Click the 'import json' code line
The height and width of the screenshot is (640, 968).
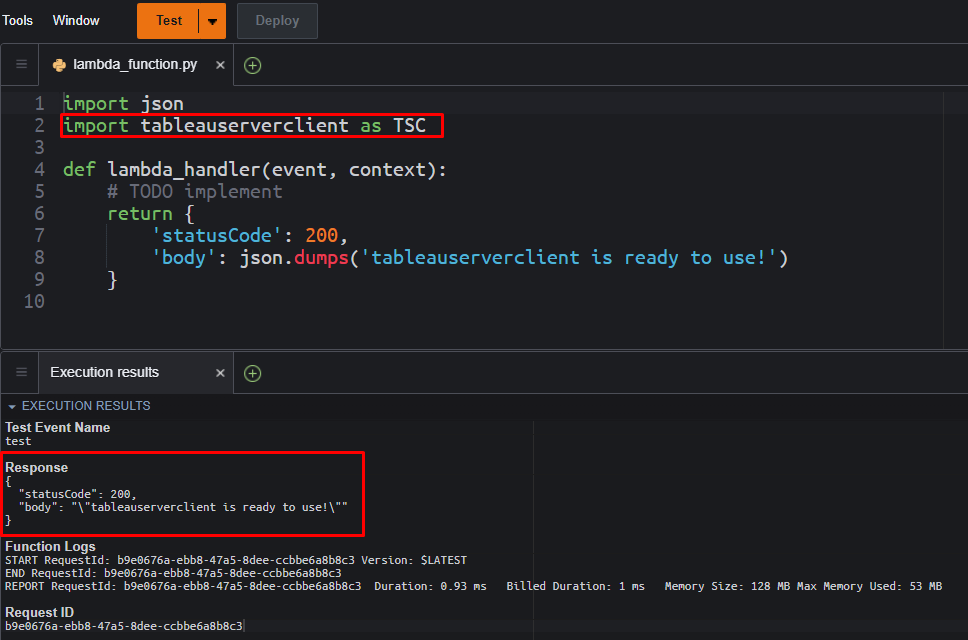pos(123,104)
